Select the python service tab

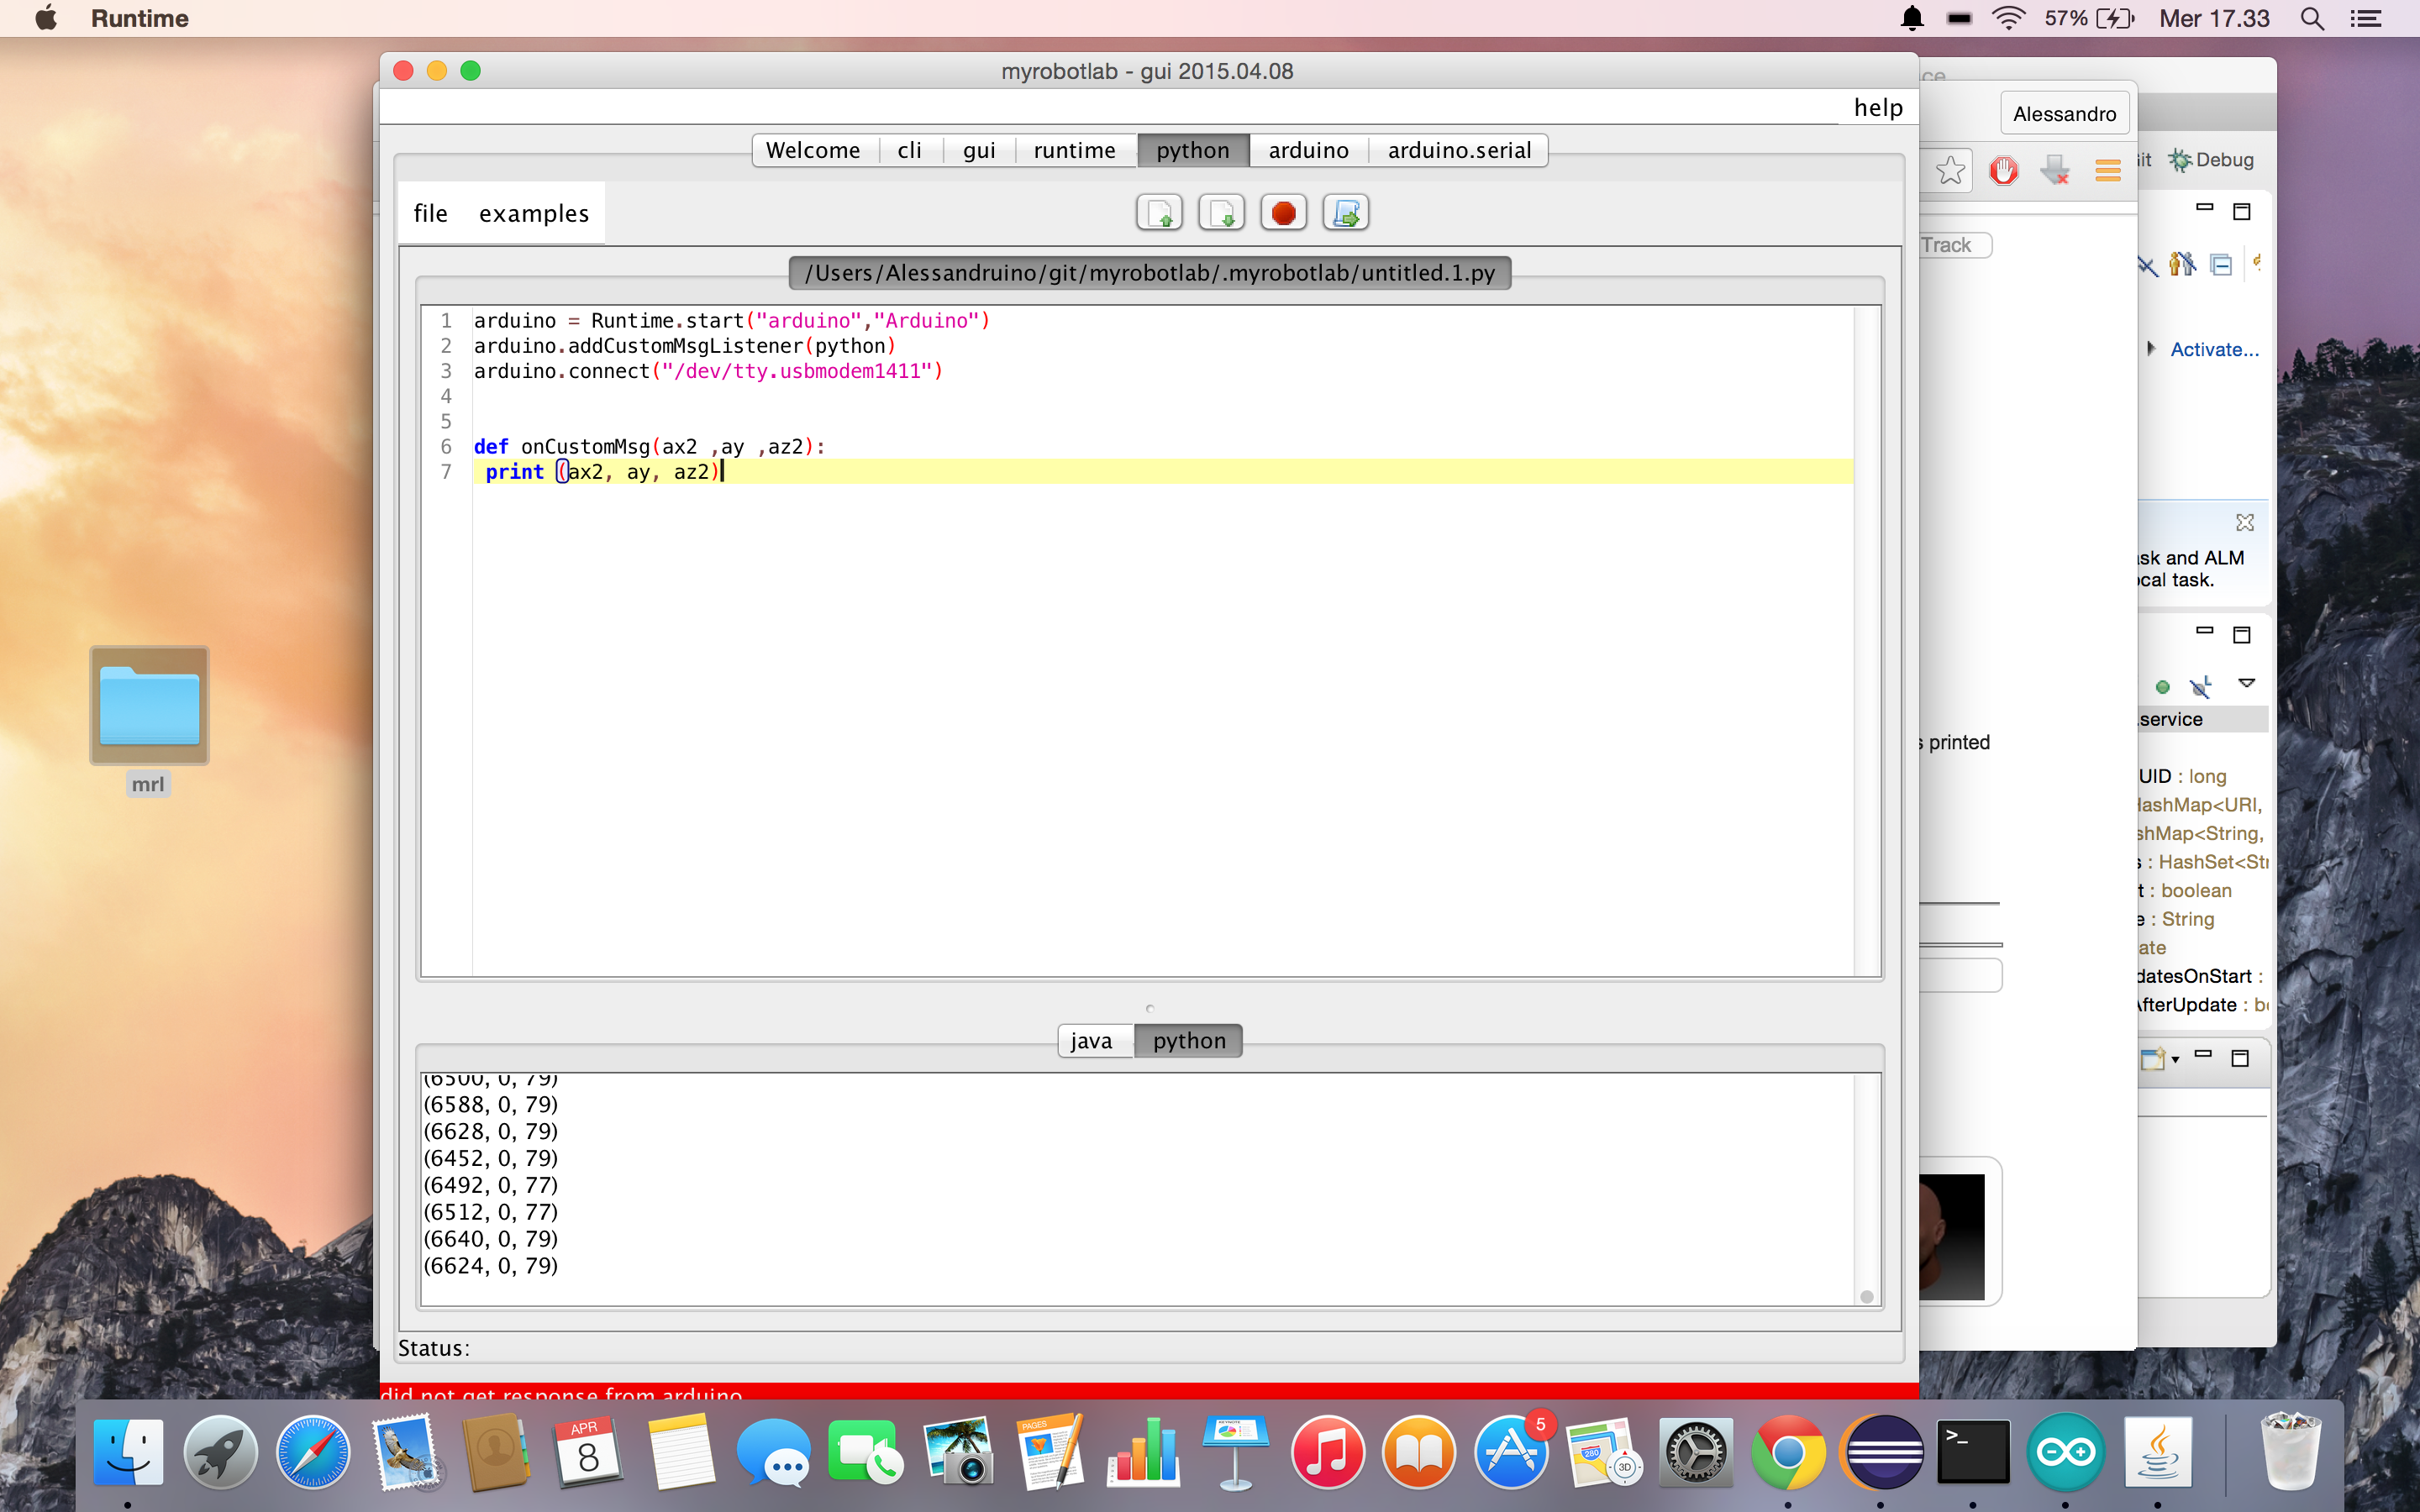tap(1193, 150)
